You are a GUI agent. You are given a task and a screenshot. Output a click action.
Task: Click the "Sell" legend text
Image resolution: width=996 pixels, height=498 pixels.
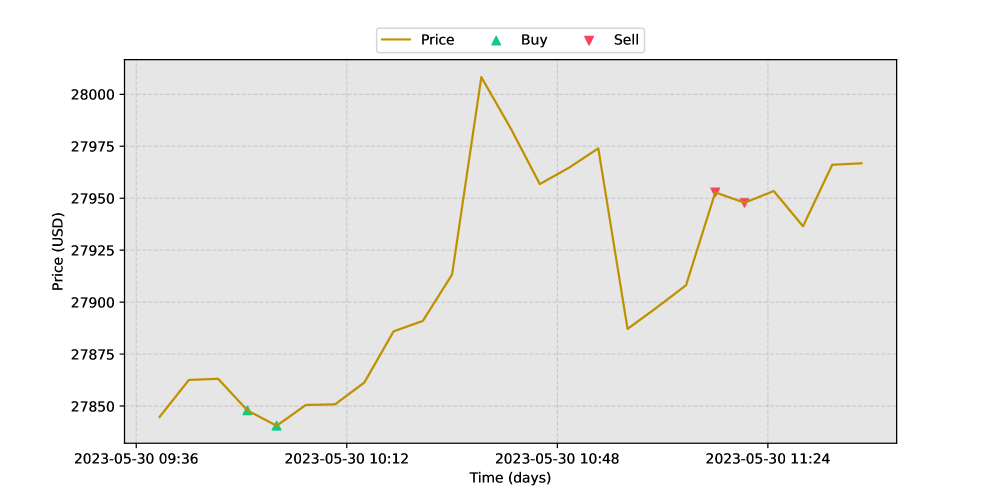(x=626, y=40)
